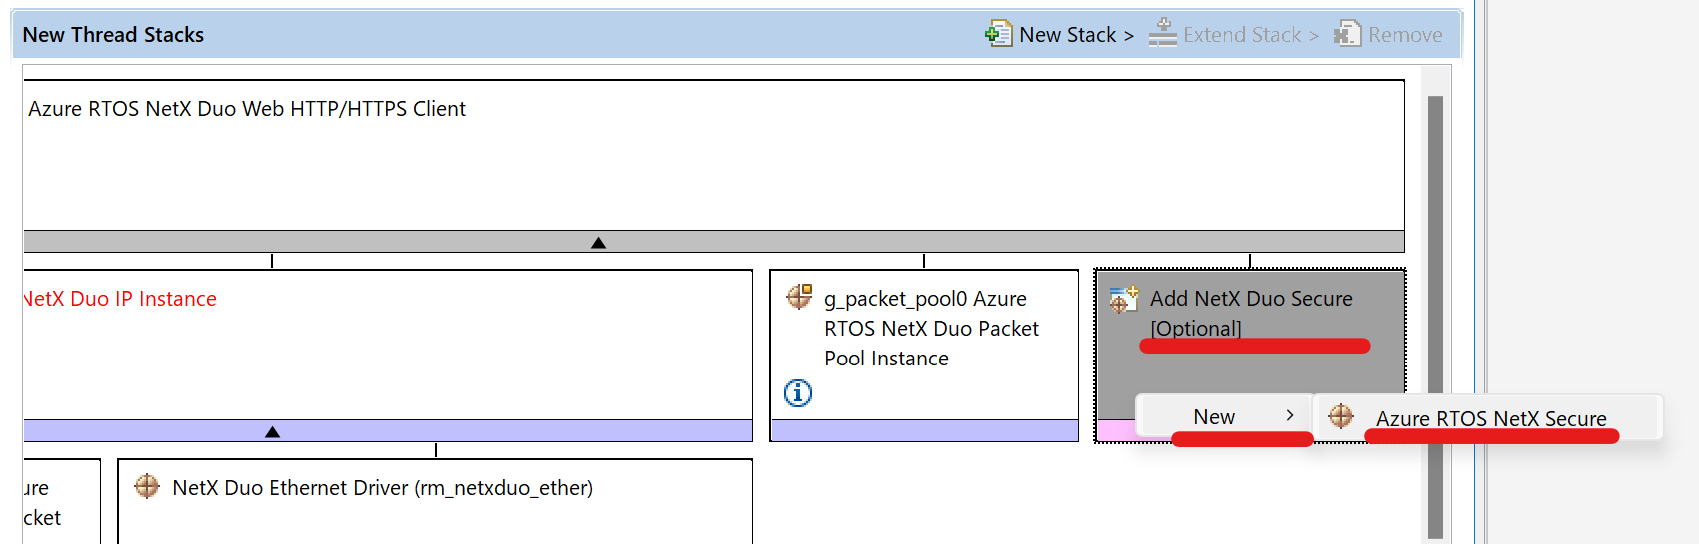
Task: Click the Add NetX Duo Secure icon
Action: (x=1124, y=298)
